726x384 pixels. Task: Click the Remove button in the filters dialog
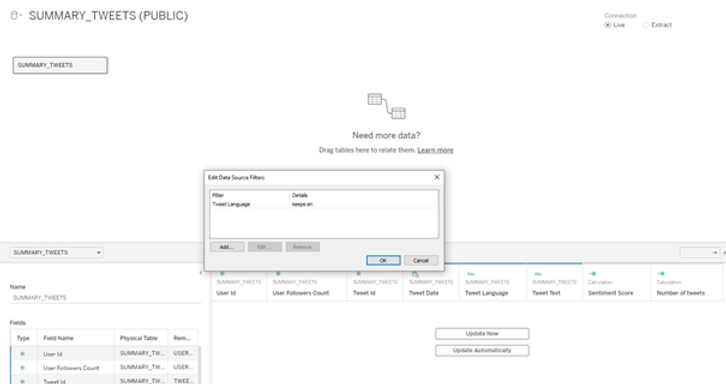[x=302, y=247]
